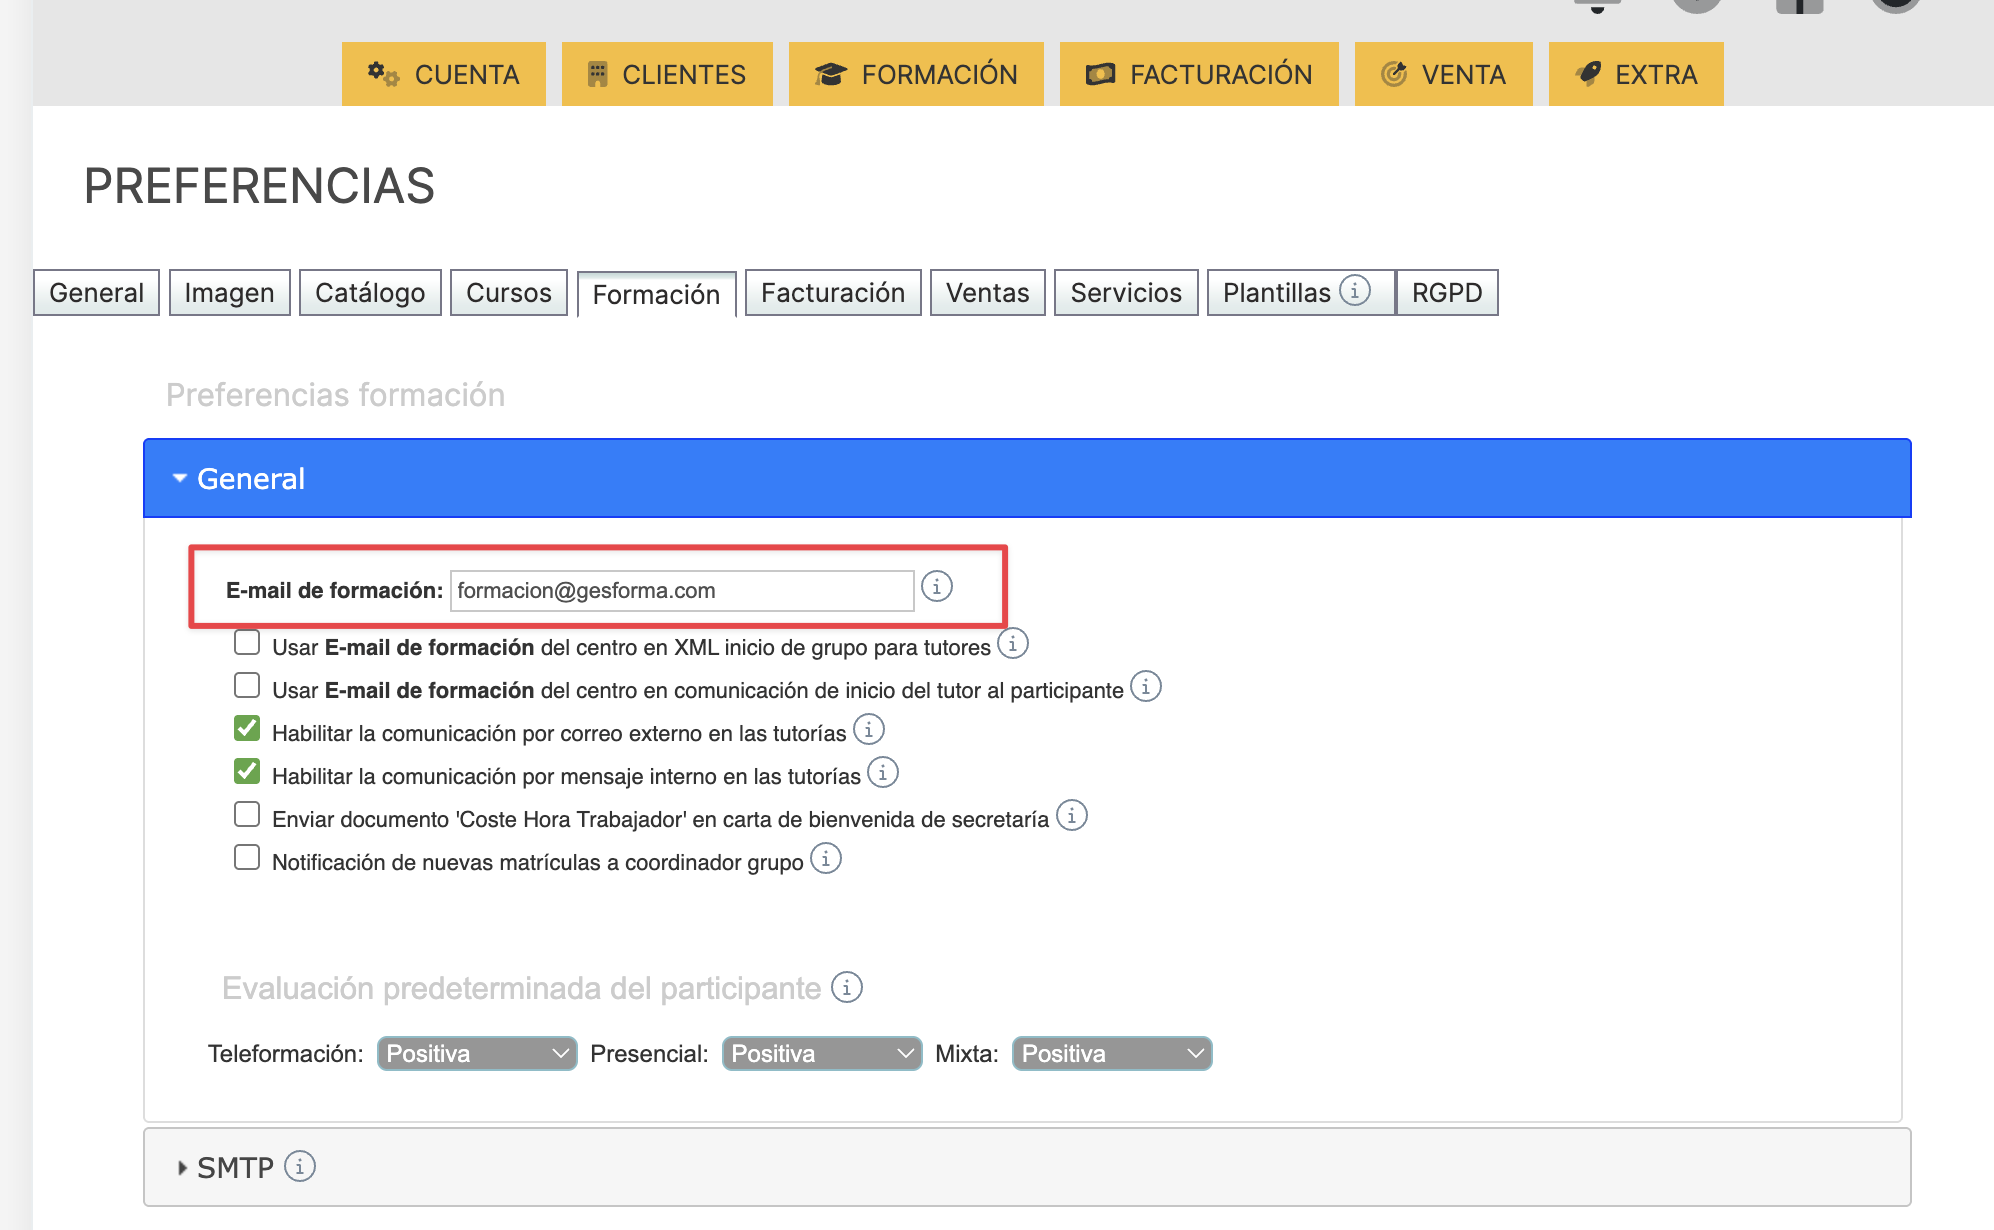Click info icon for XML inicio de grupo option

click(1012, 644)
